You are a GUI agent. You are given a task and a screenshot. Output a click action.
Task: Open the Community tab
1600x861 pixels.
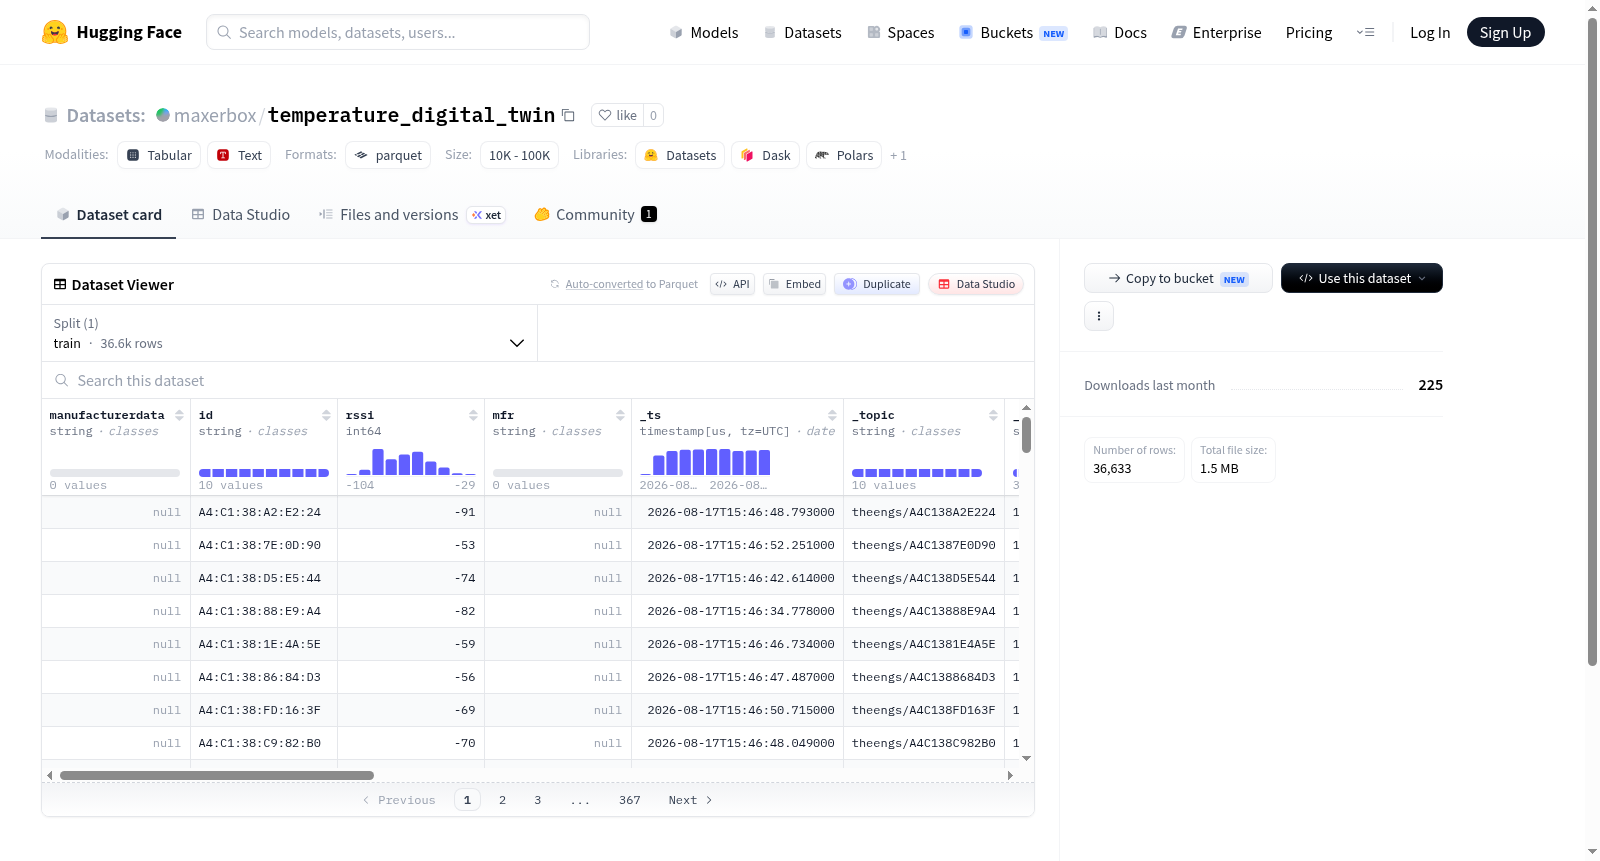pyautogui.click(x=596, y=215)
